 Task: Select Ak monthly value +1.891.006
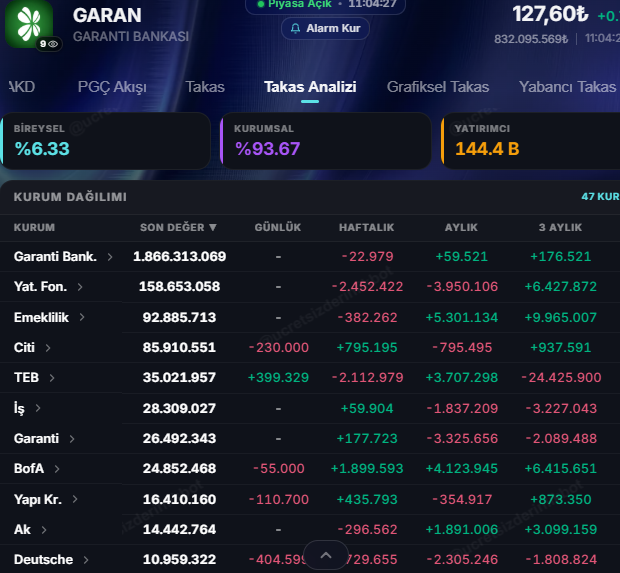tap(462, 530)
